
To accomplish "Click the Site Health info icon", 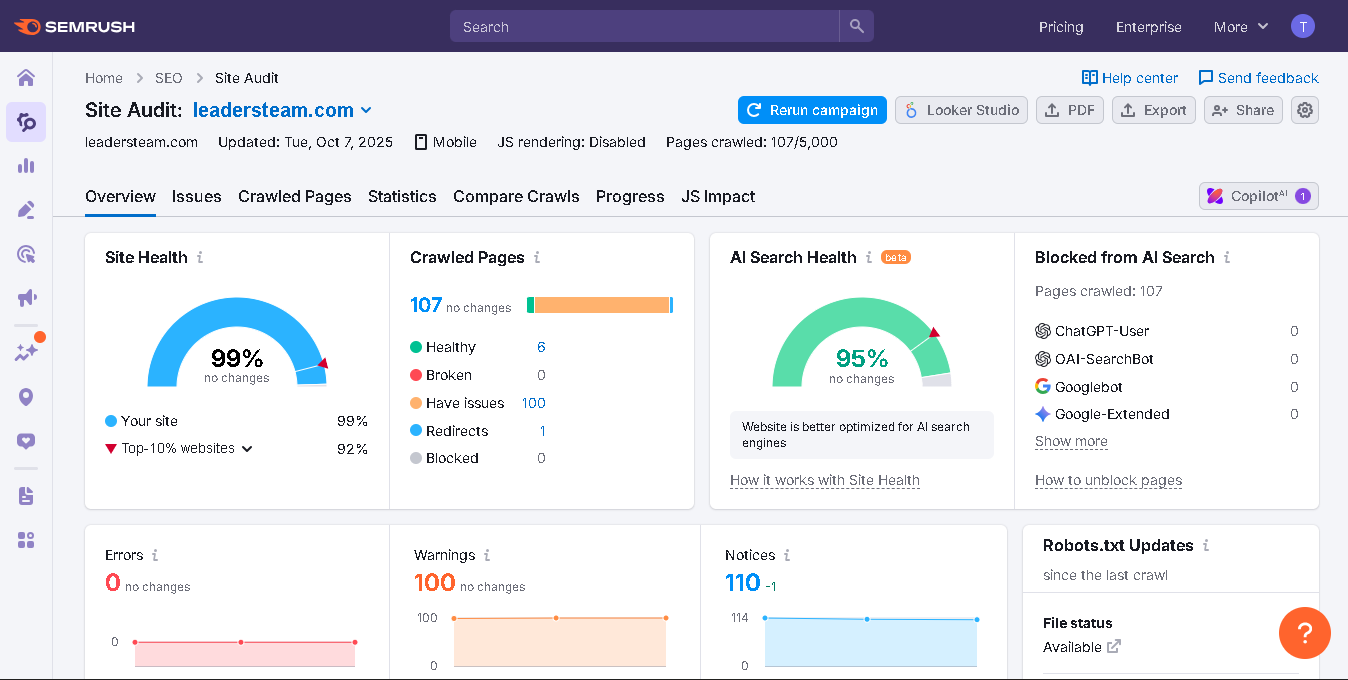I will [200, 258].
